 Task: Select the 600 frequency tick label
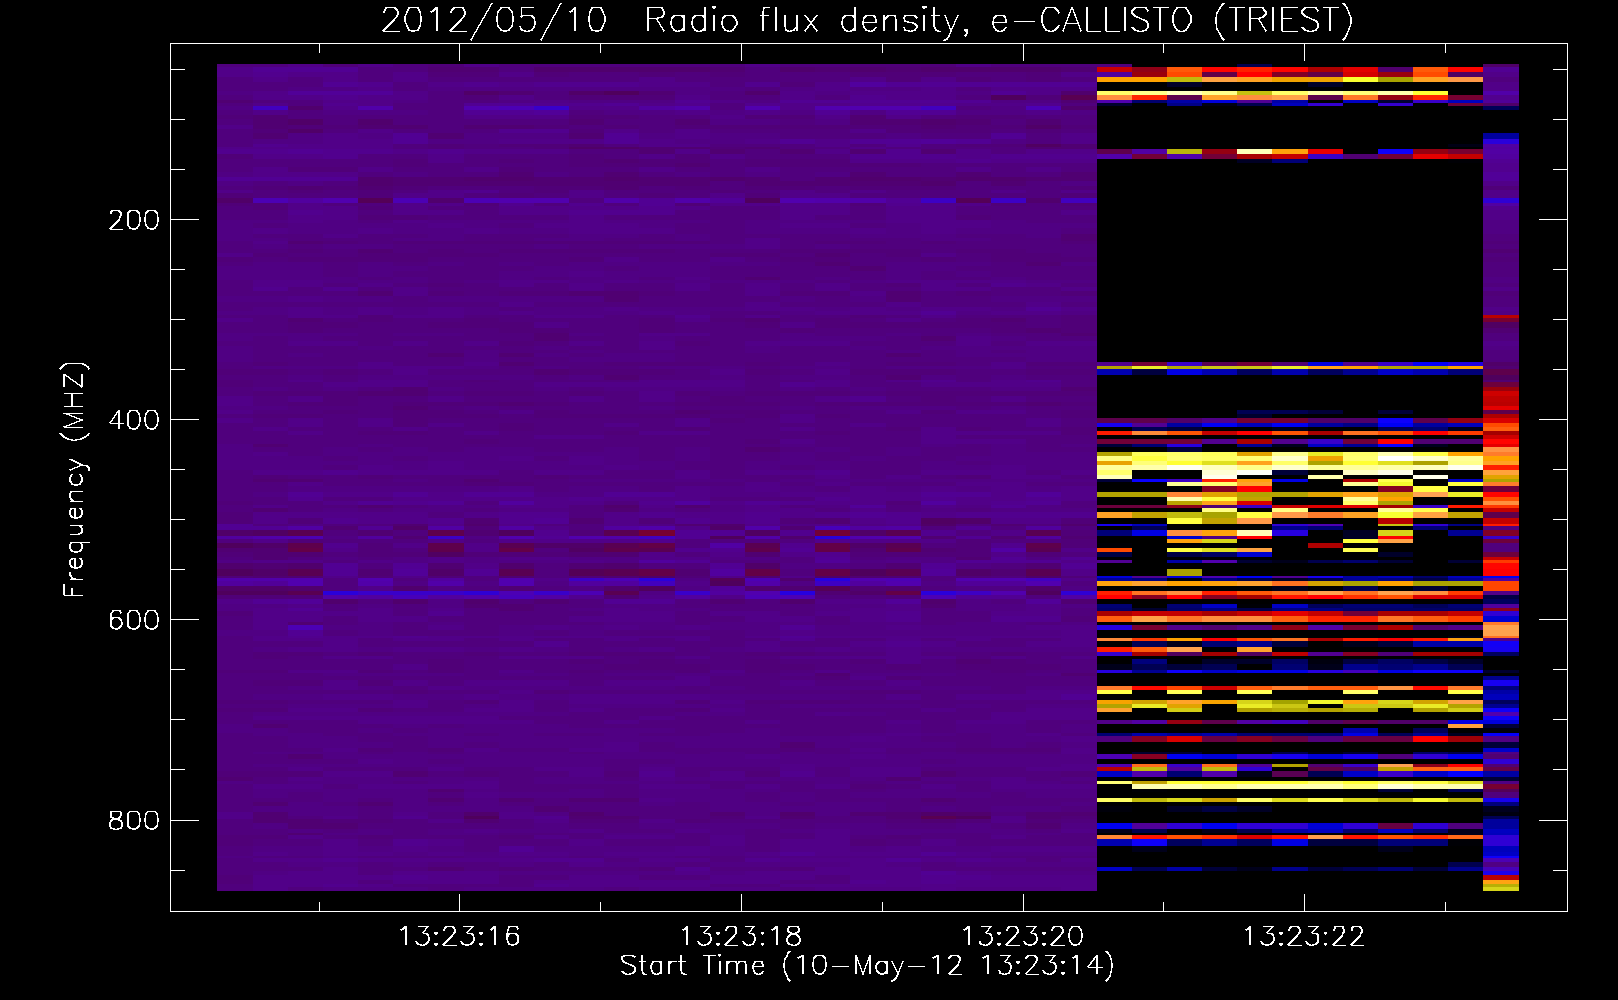(x=134, y=620)
